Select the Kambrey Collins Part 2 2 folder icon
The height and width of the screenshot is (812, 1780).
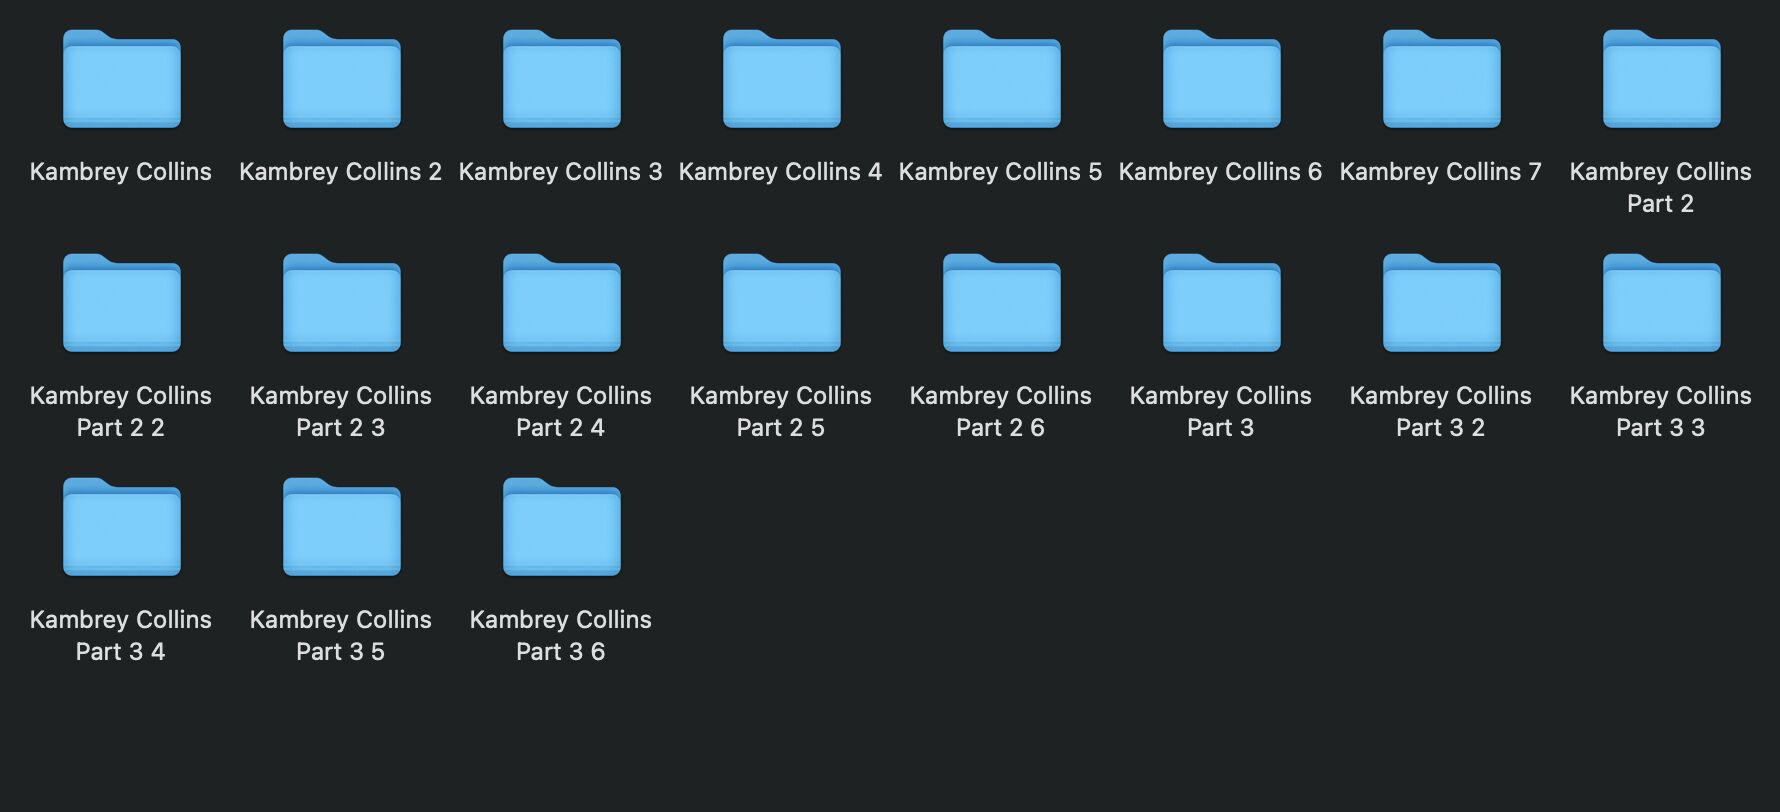point(121,303)
